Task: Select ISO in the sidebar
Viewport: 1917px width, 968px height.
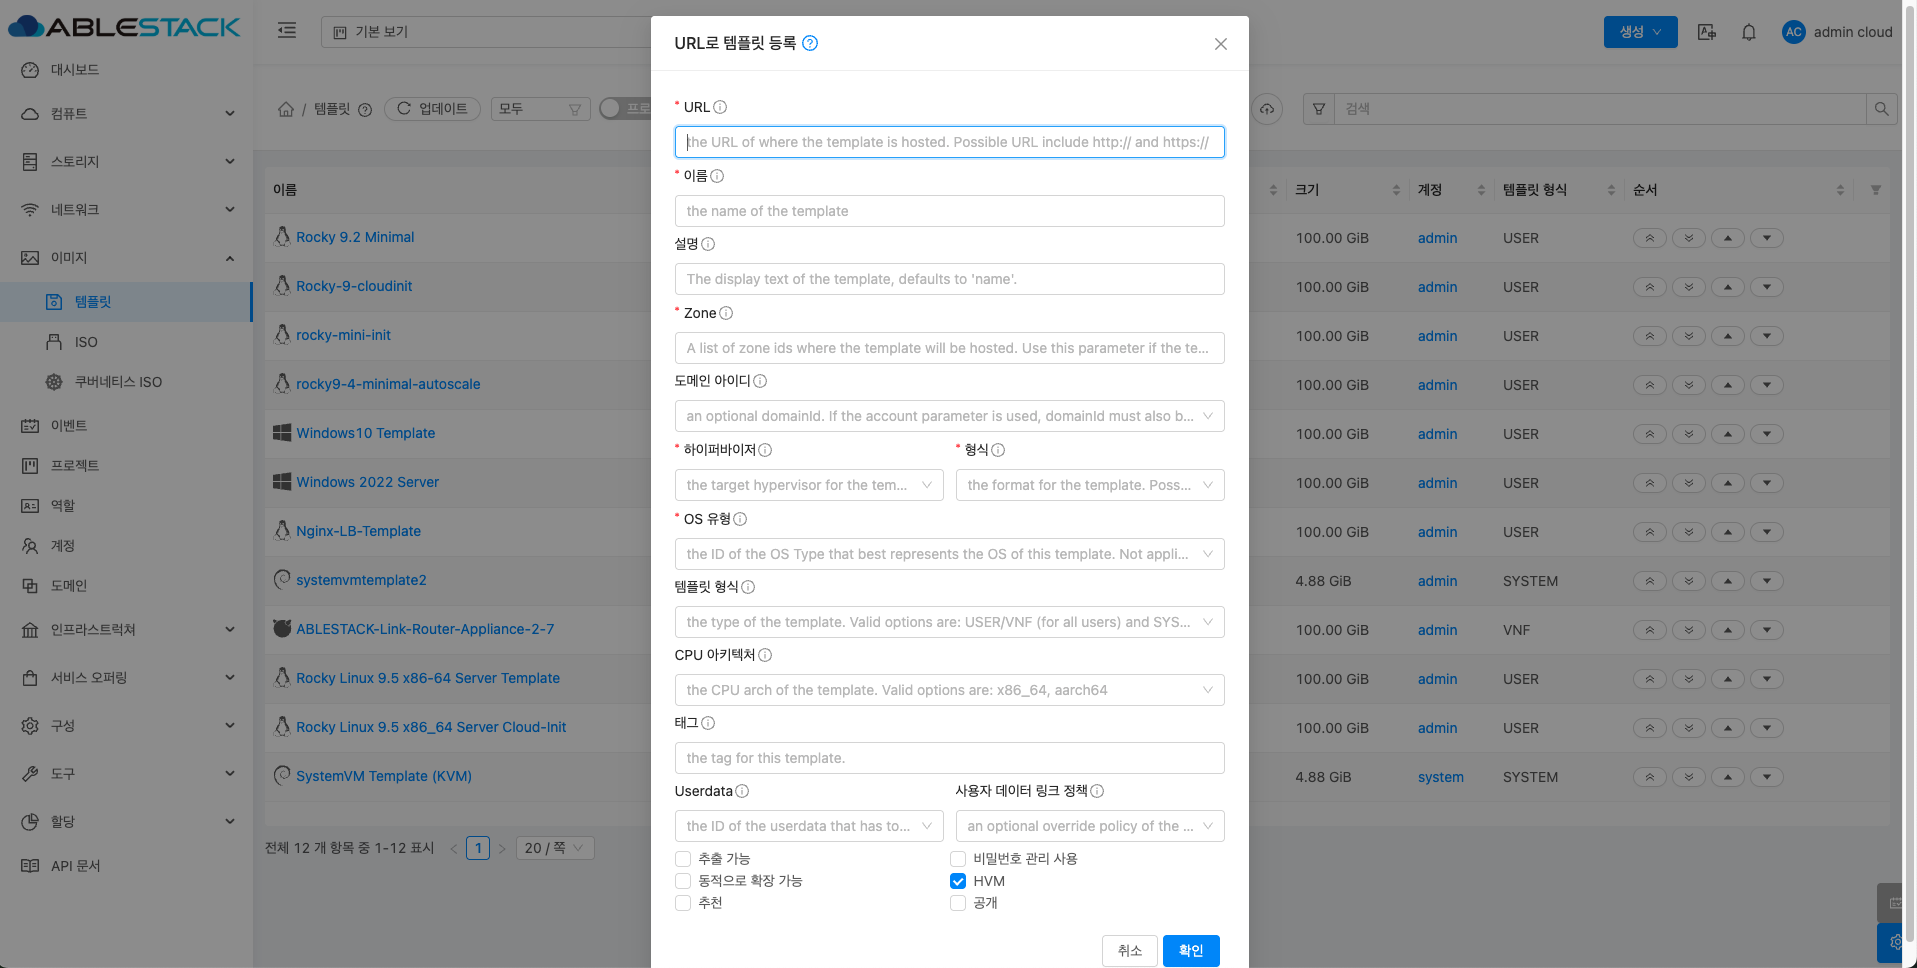Action: [x=126, y=342]
